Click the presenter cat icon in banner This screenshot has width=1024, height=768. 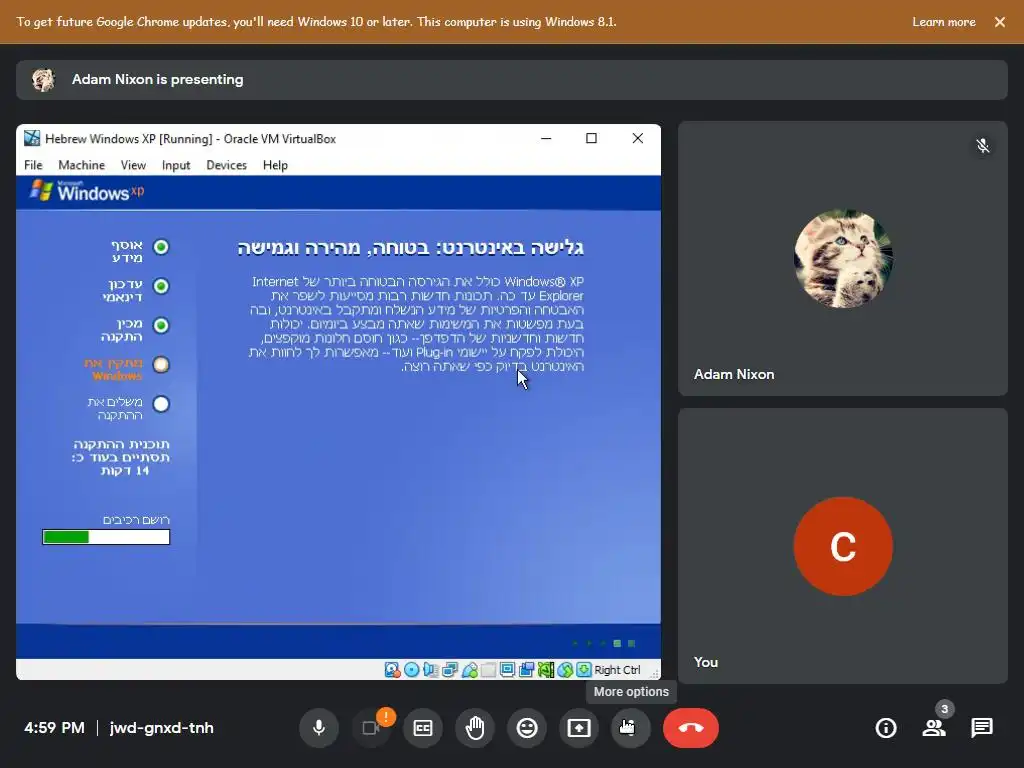tap(44, 80)
